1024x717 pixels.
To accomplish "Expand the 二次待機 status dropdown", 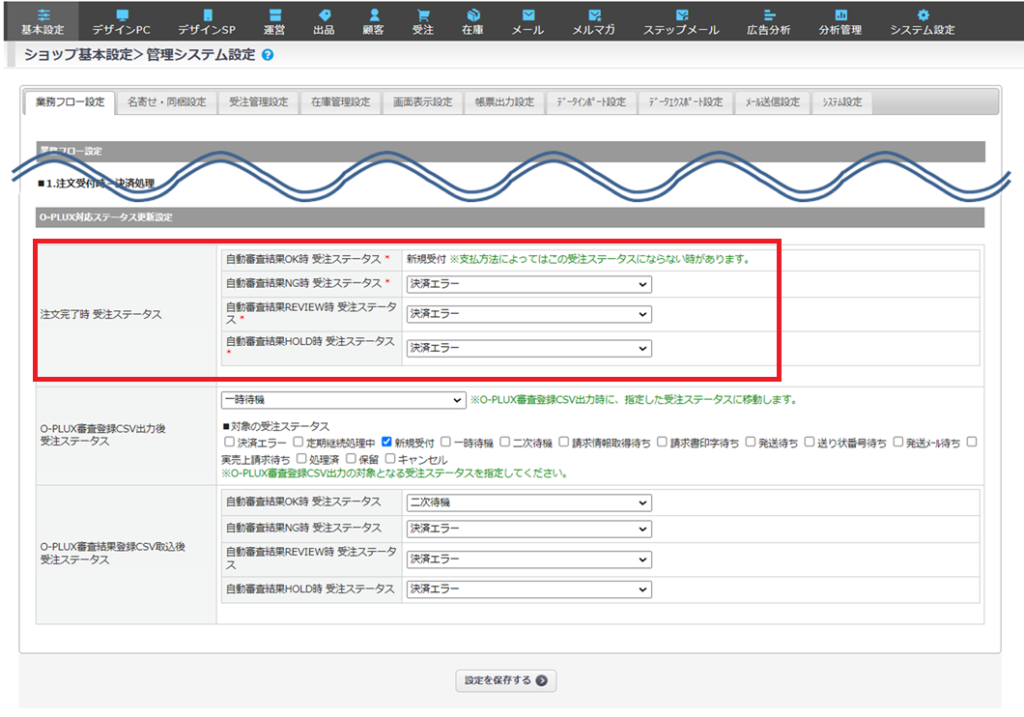I will click(528, 502).
